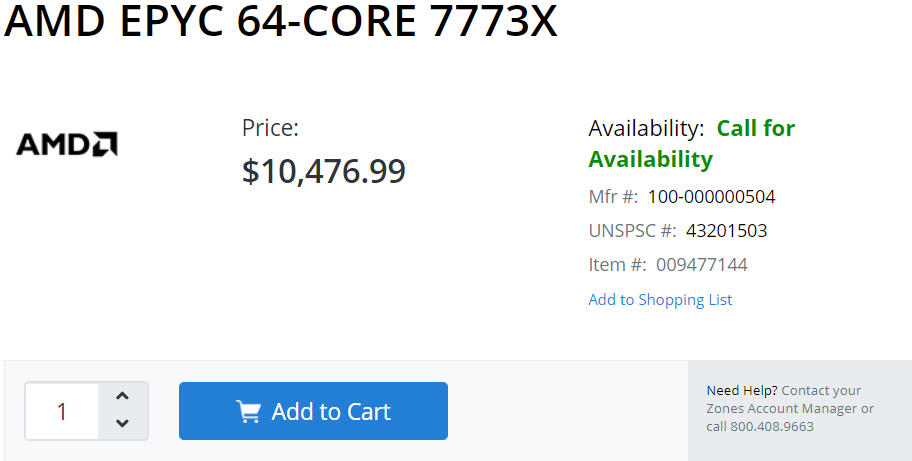Viewport: 912px width, 461px height.
Task: Open the Add to Shopping List link
Action: [x=660, y=299]
